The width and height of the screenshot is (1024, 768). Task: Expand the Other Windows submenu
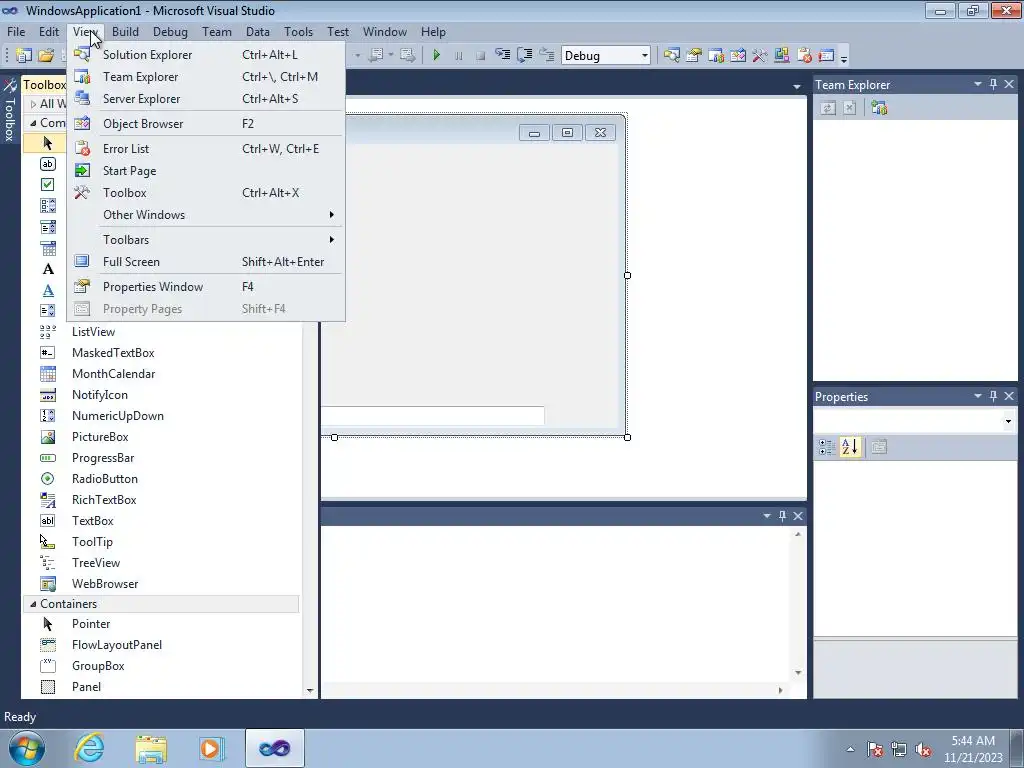[x=206, y=215]
